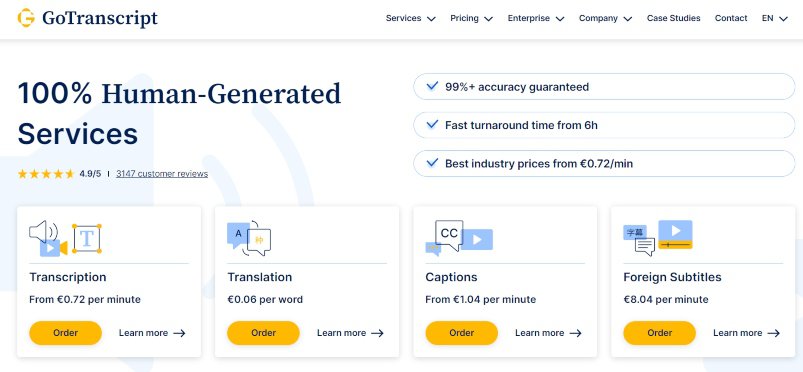
Task: Click the arrow beside Foreign Subtitles Learn more
Action: pos(774,333)
